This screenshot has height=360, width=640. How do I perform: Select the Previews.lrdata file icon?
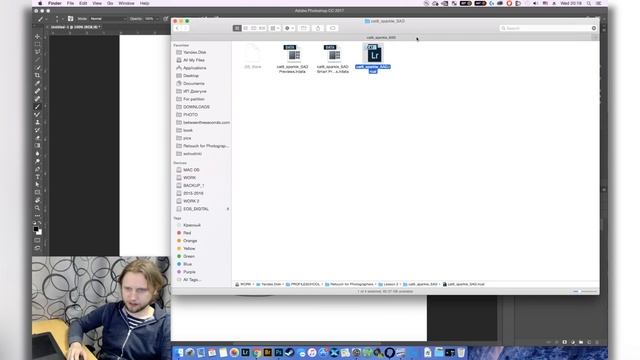pyautogui.click(x=292, y=53)
